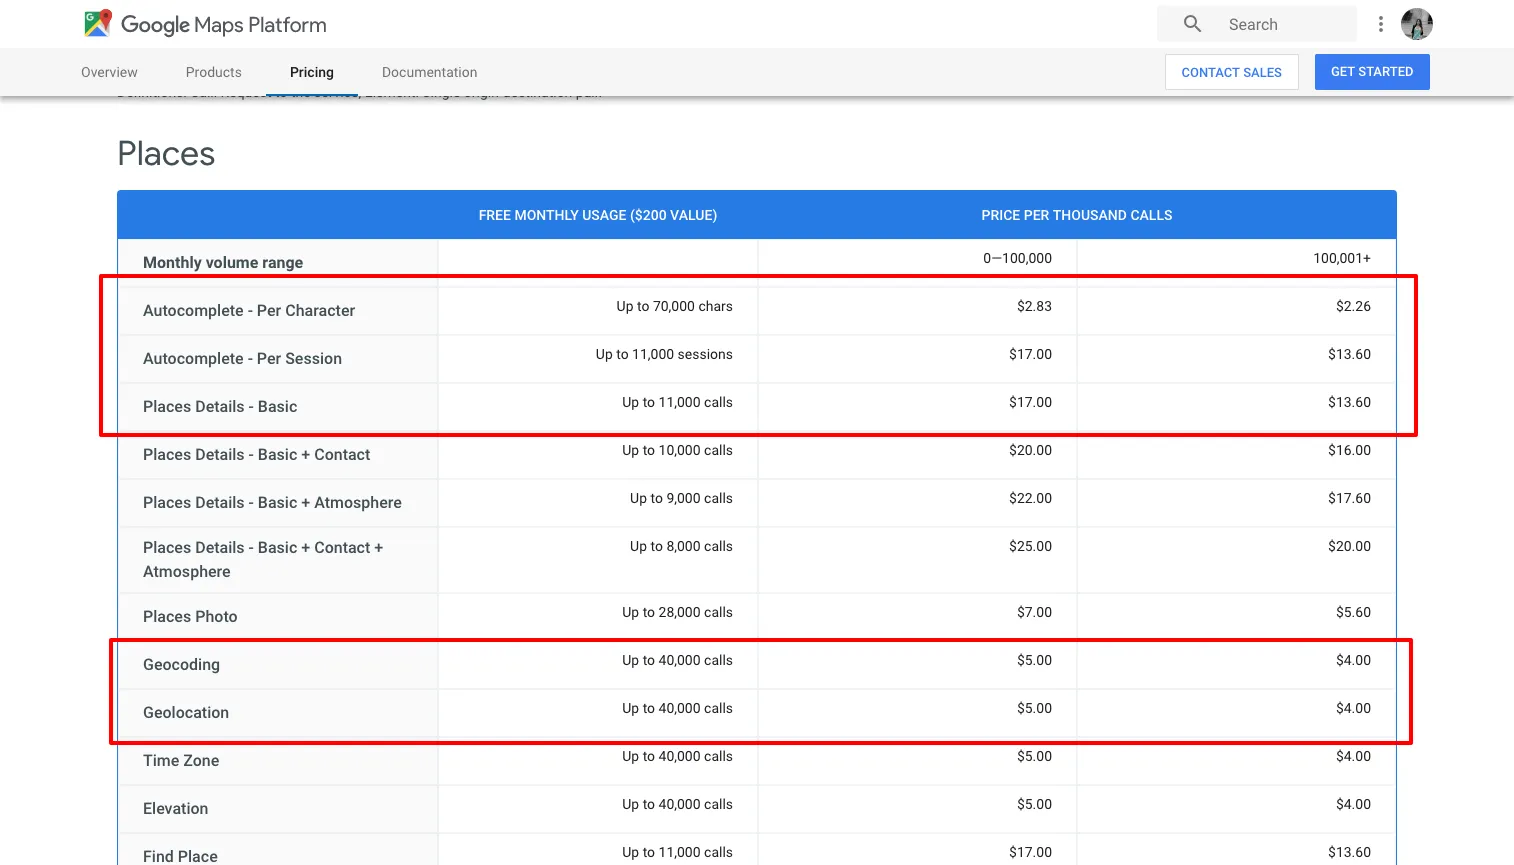This screenshot has height=865, width=1514.
Task: Click the Up to 10,000 calls cell
Action: click(x=678, y=450)
